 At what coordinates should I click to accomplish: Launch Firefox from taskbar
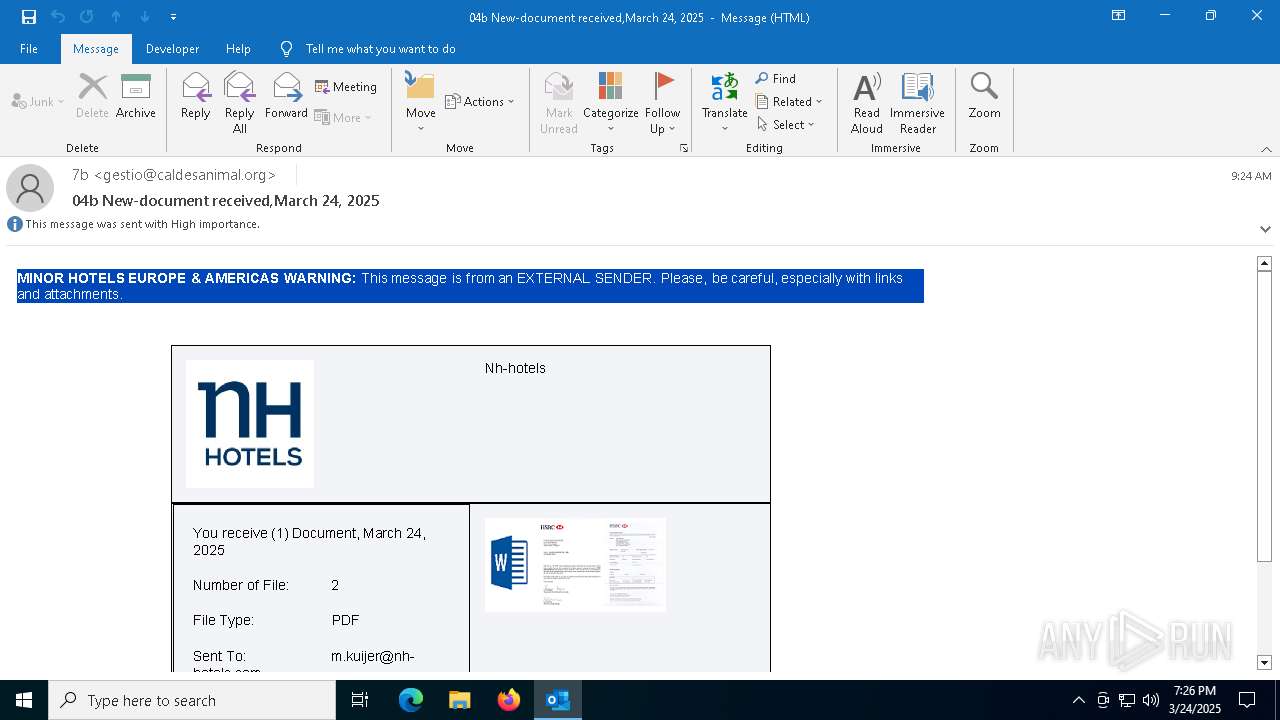509,700
